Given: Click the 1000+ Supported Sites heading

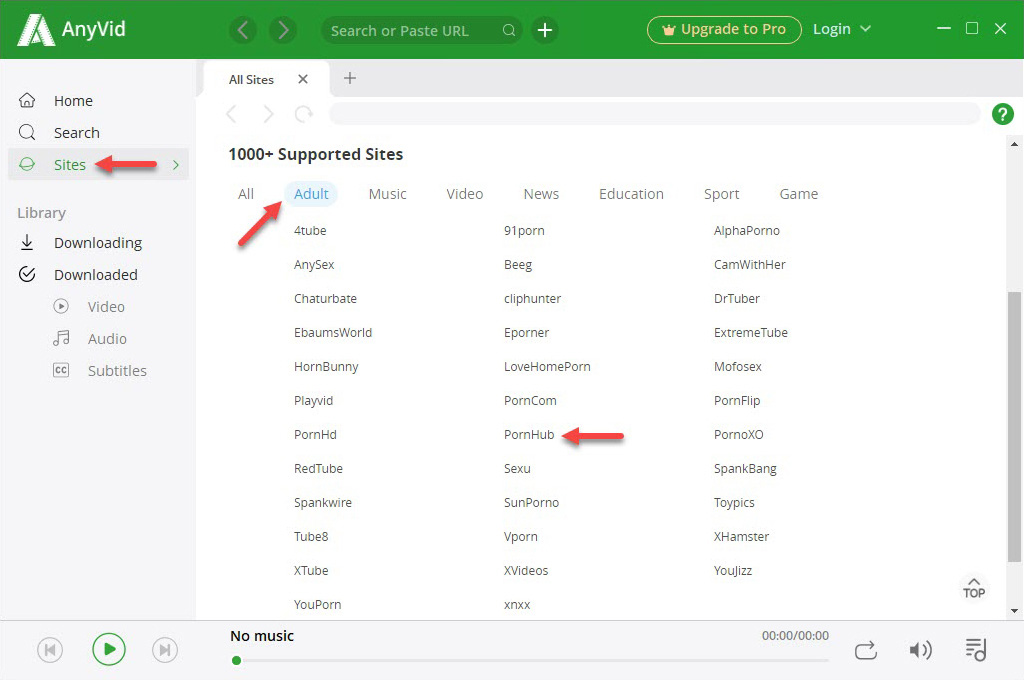Looking at the screenshot, I should point(315,154).
